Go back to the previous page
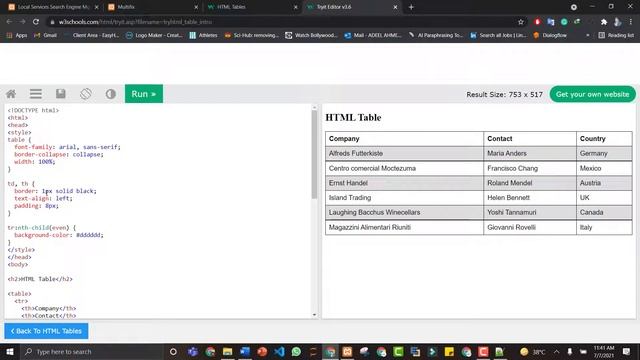 click(9, 22)
